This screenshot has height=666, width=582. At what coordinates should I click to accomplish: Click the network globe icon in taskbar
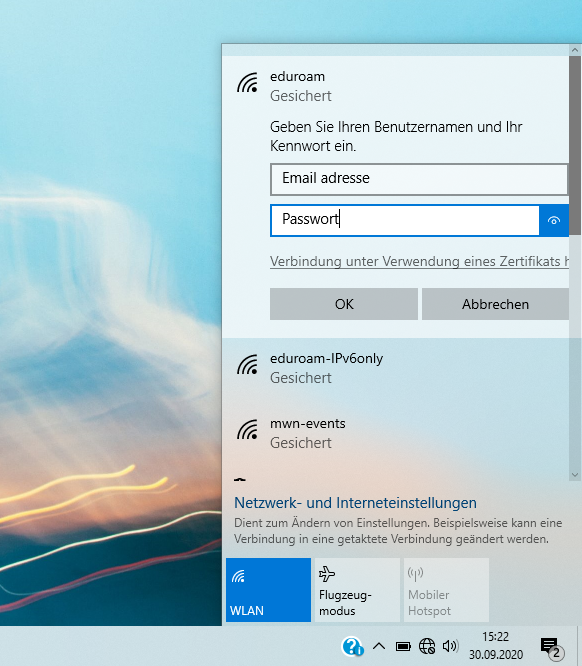tap(427, 646)
